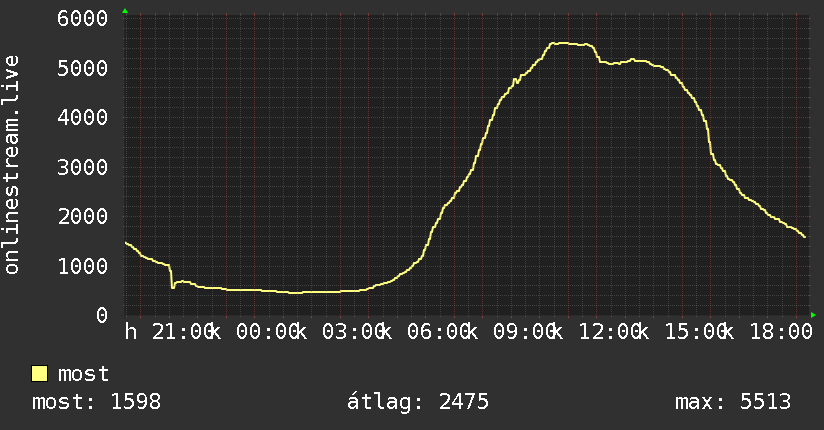Select the 'max: 5513' value
The width and height of the screenshot is (824, 430).
tap(733, 402)
